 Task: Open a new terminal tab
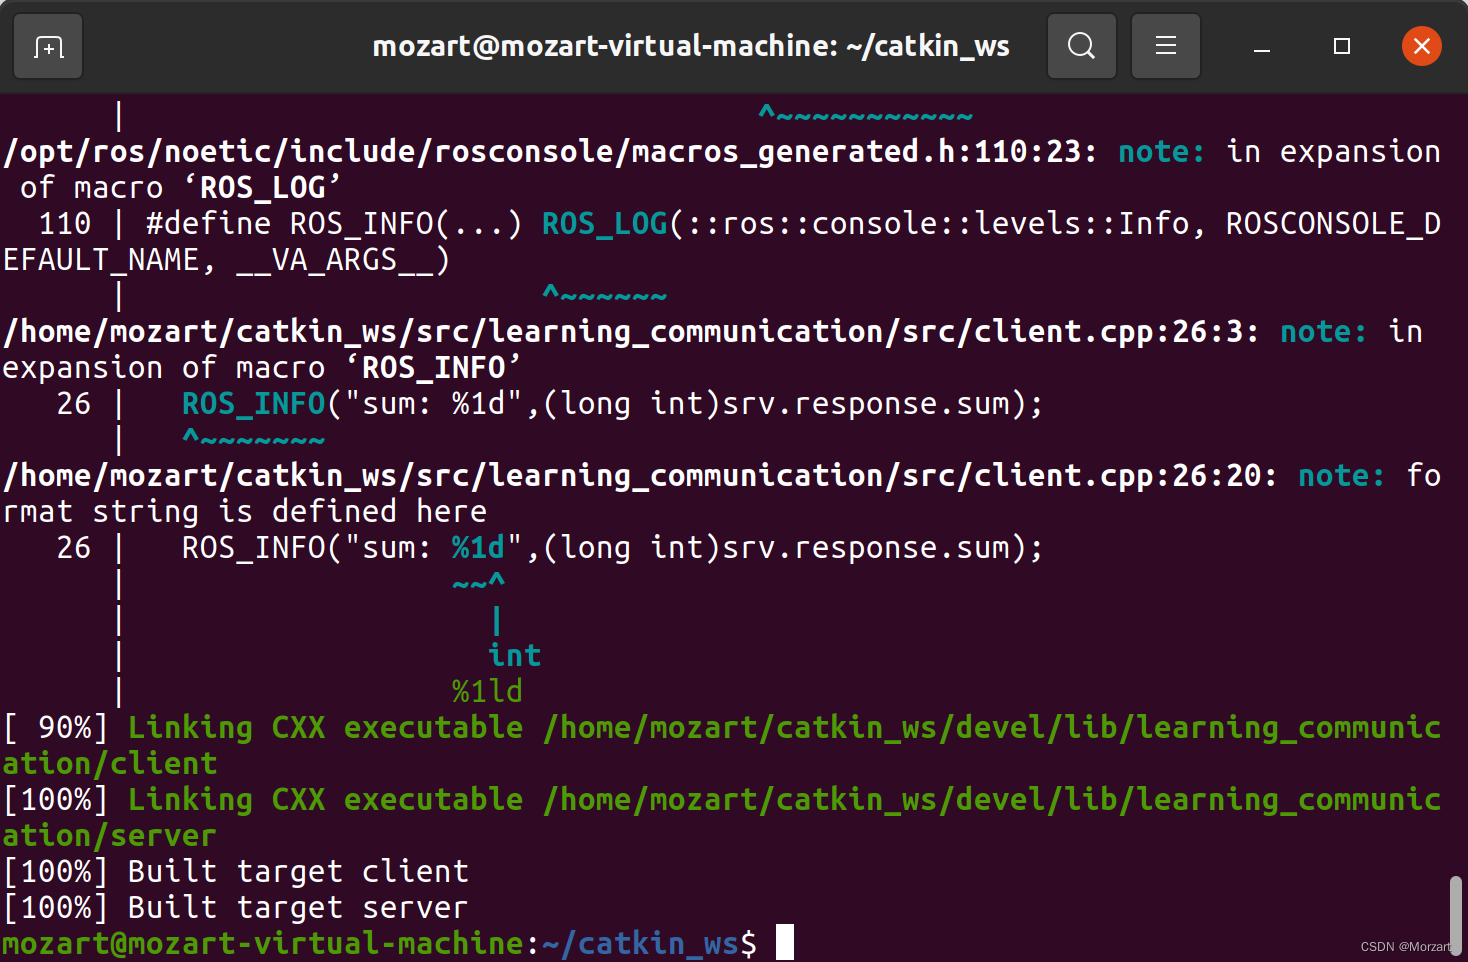[x=48, y=46]
